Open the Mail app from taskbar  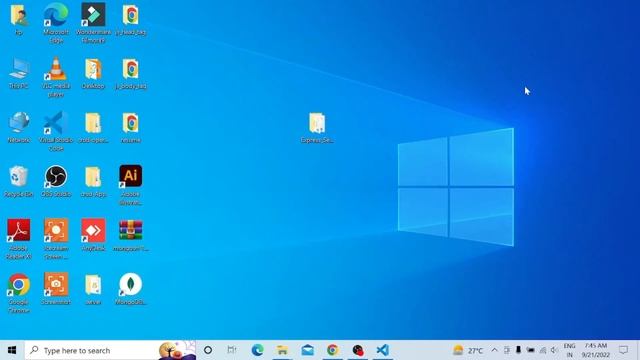(307, 350)
